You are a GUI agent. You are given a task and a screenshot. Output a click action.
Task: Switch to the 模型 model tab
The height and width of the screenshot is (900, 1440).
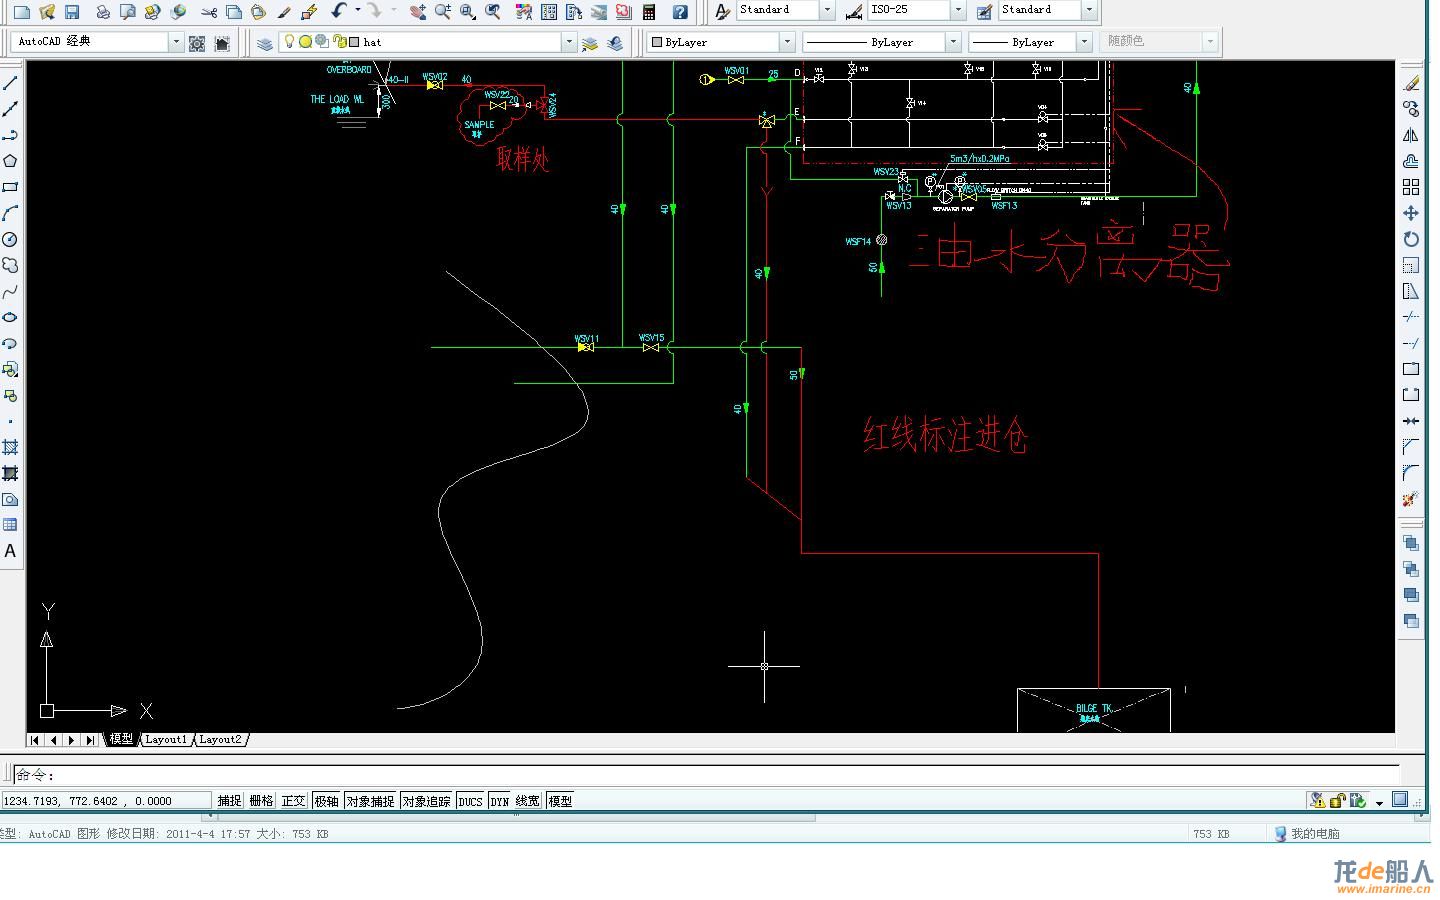click(x=121, y=740)
